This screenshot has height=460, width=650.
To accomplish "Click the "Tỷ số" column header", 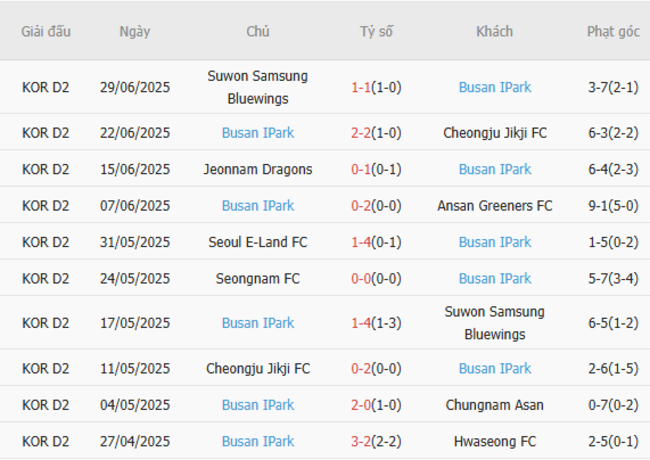I will click(x=377, y=31).
